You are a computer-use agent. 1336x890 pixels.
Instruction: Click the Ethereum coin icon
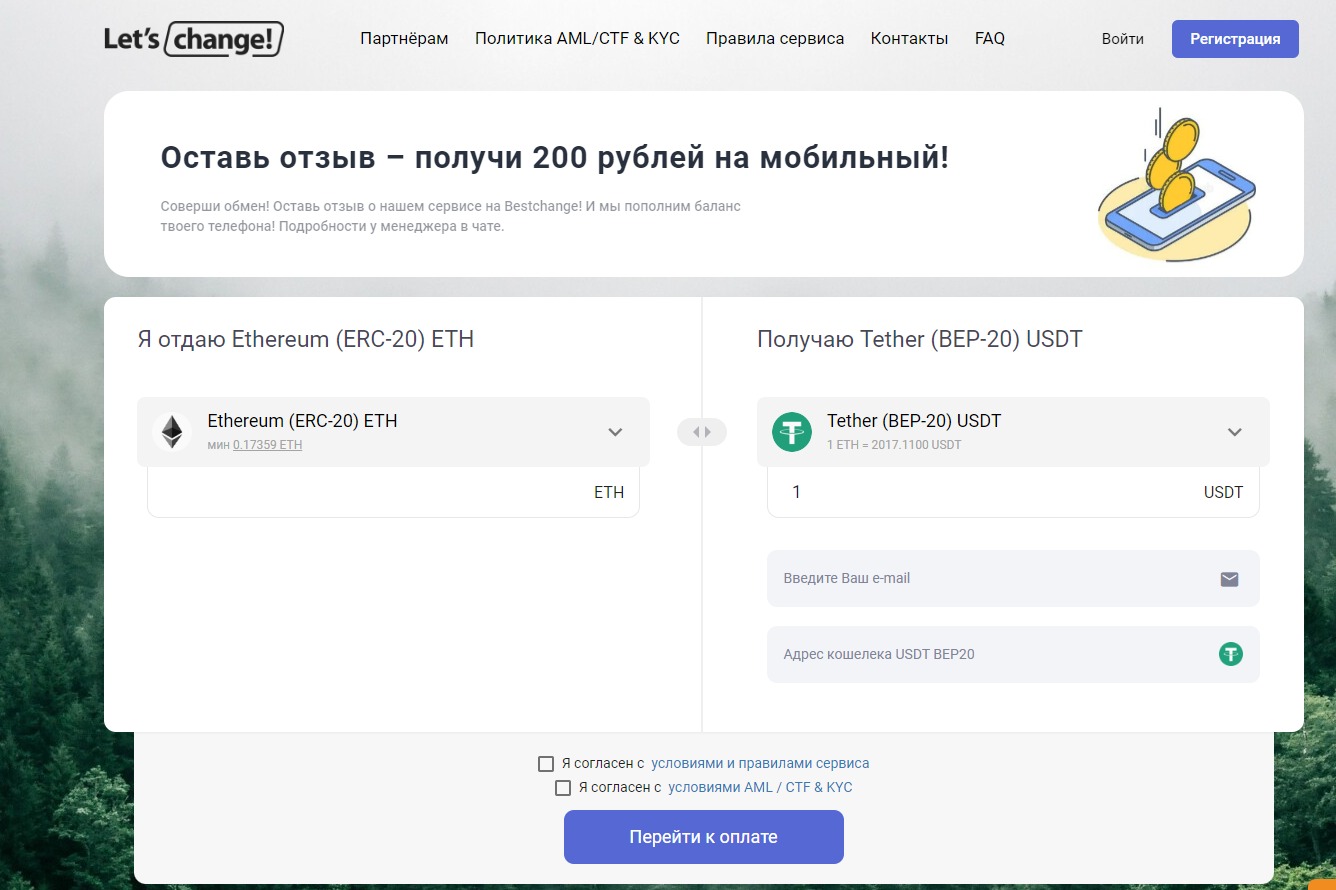[172, 432]
